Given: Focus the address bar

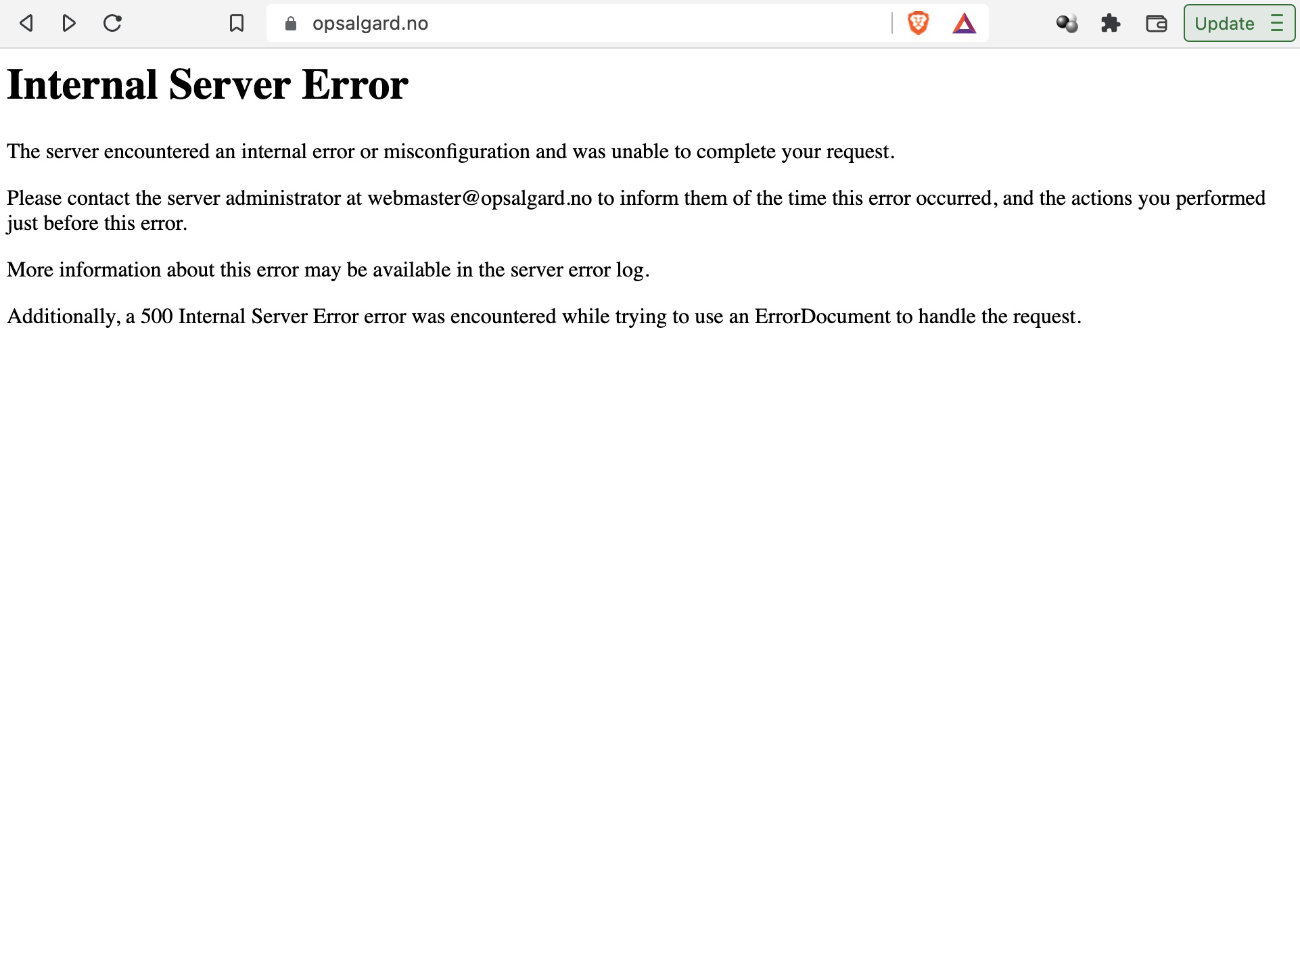Looking at the screenshot, I should pyautogui.click(x=600, y=23).
